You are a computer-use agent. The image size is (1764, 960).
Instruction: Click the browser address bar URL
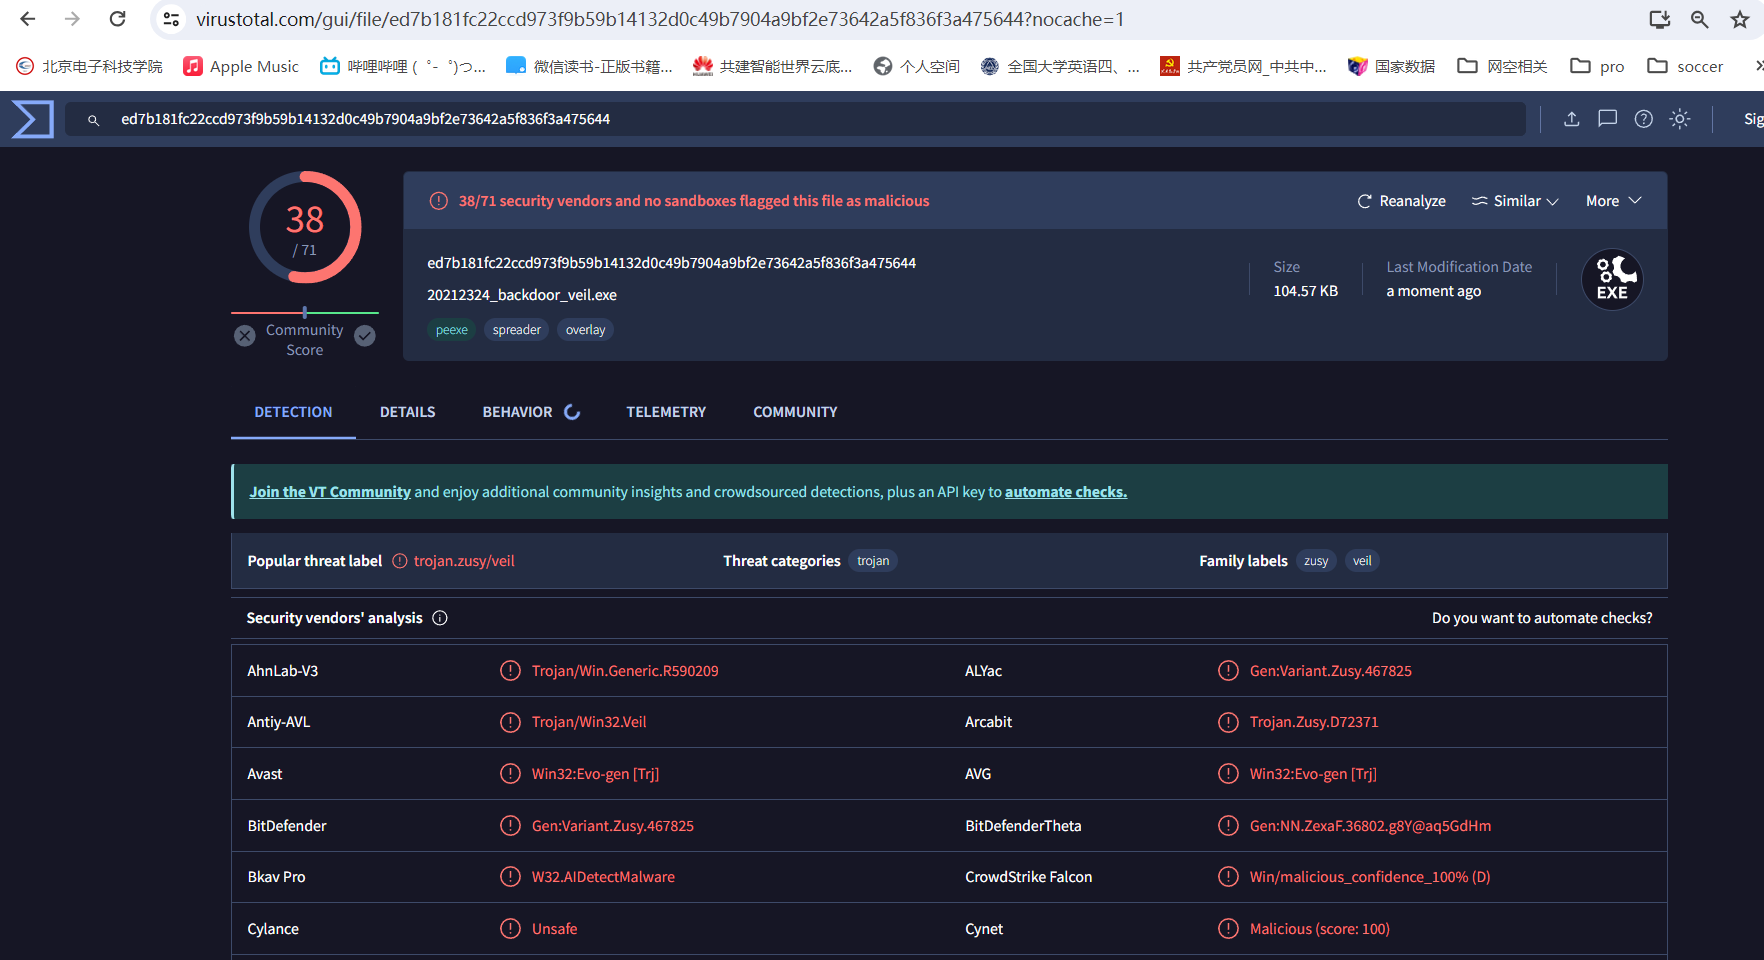click(x=660, y=19)
